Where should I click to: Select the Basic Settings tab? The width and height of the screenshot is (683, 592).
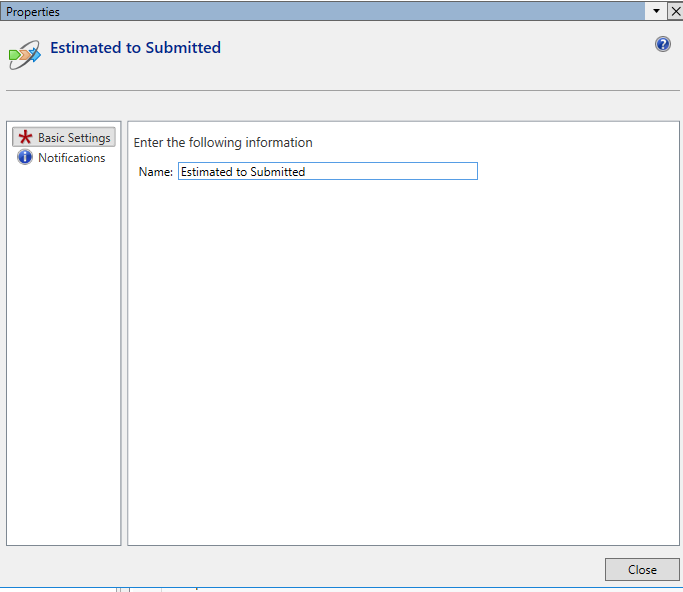tap(74, 138)
